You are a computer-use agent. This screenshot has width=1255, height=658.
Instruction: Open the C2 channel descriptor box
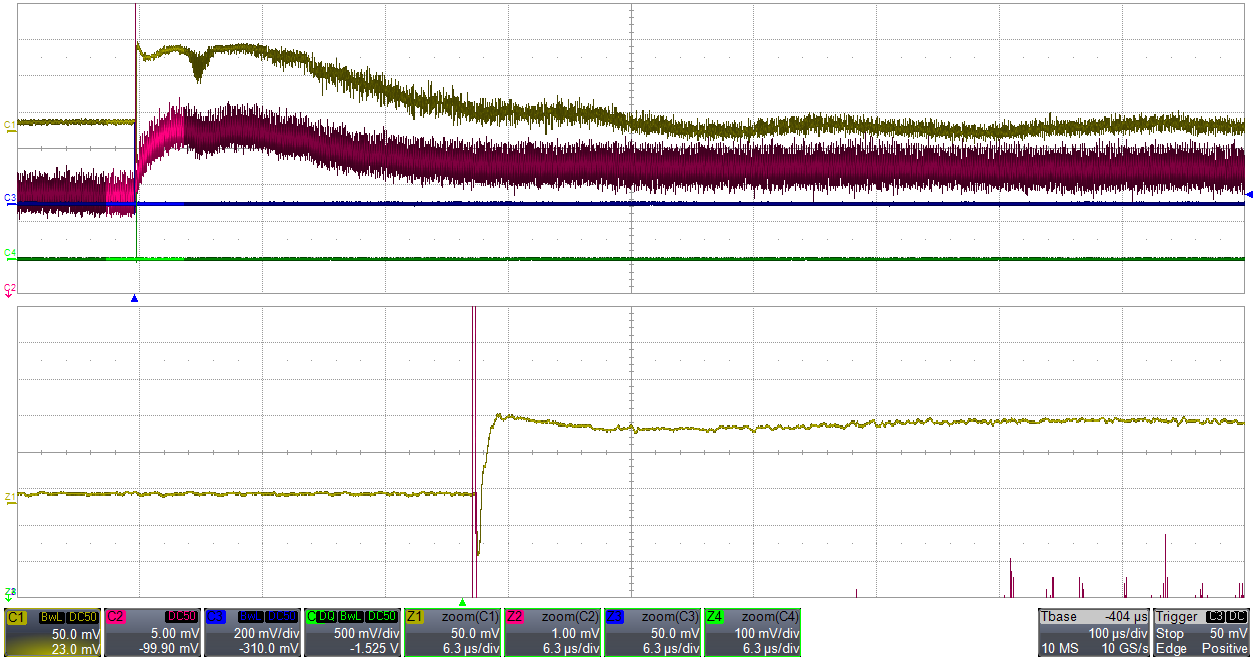[153, 632]
